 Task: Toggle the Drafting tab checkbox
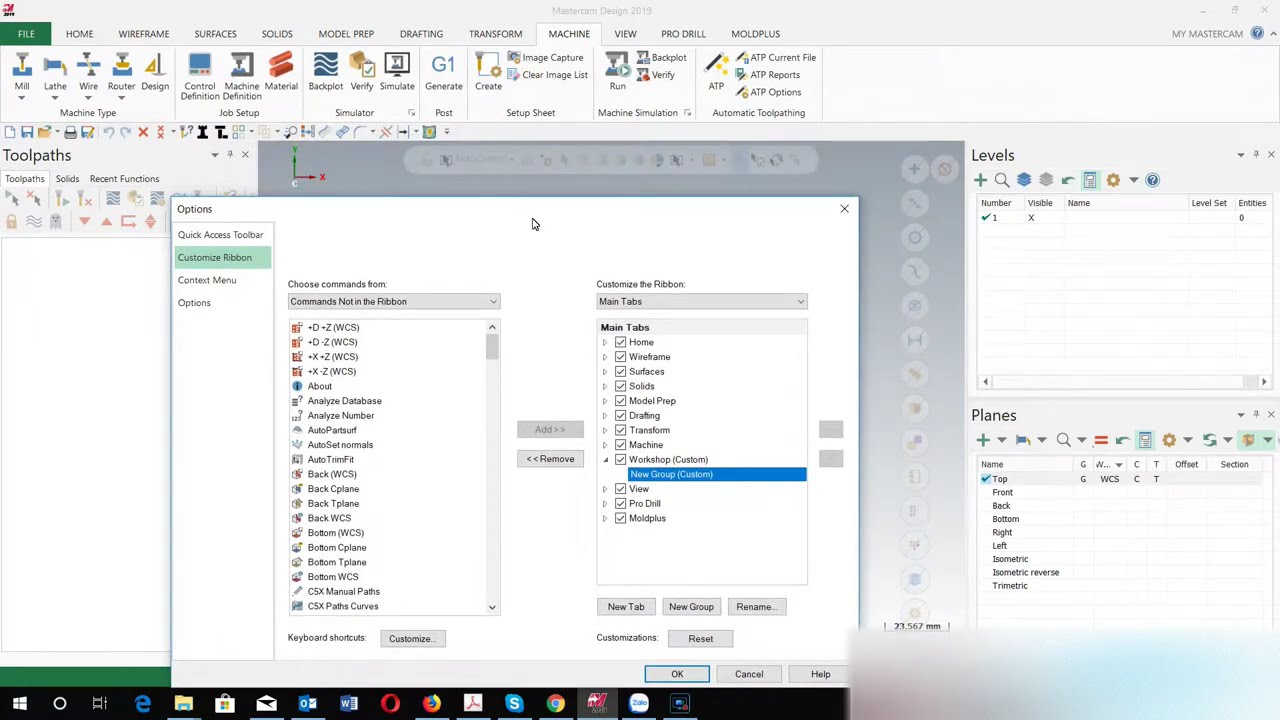coord(620,416)
